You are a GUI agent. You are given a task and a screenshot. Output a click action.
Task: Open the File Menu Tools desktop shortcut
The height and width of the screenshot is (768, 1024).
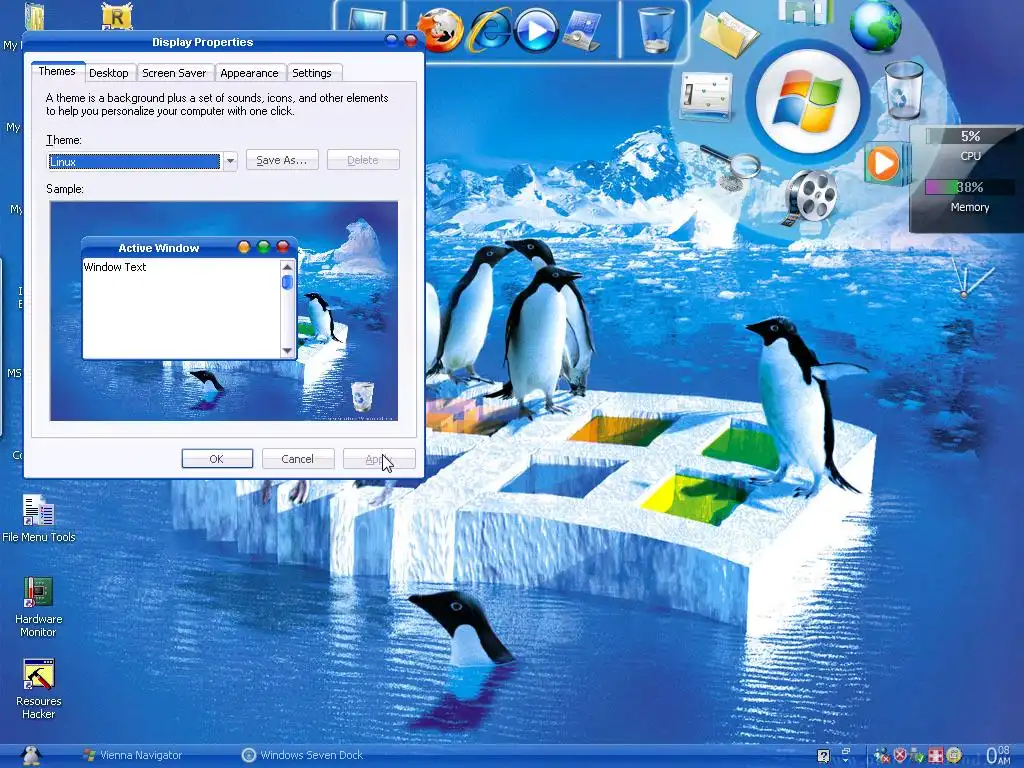click(39, 519)
